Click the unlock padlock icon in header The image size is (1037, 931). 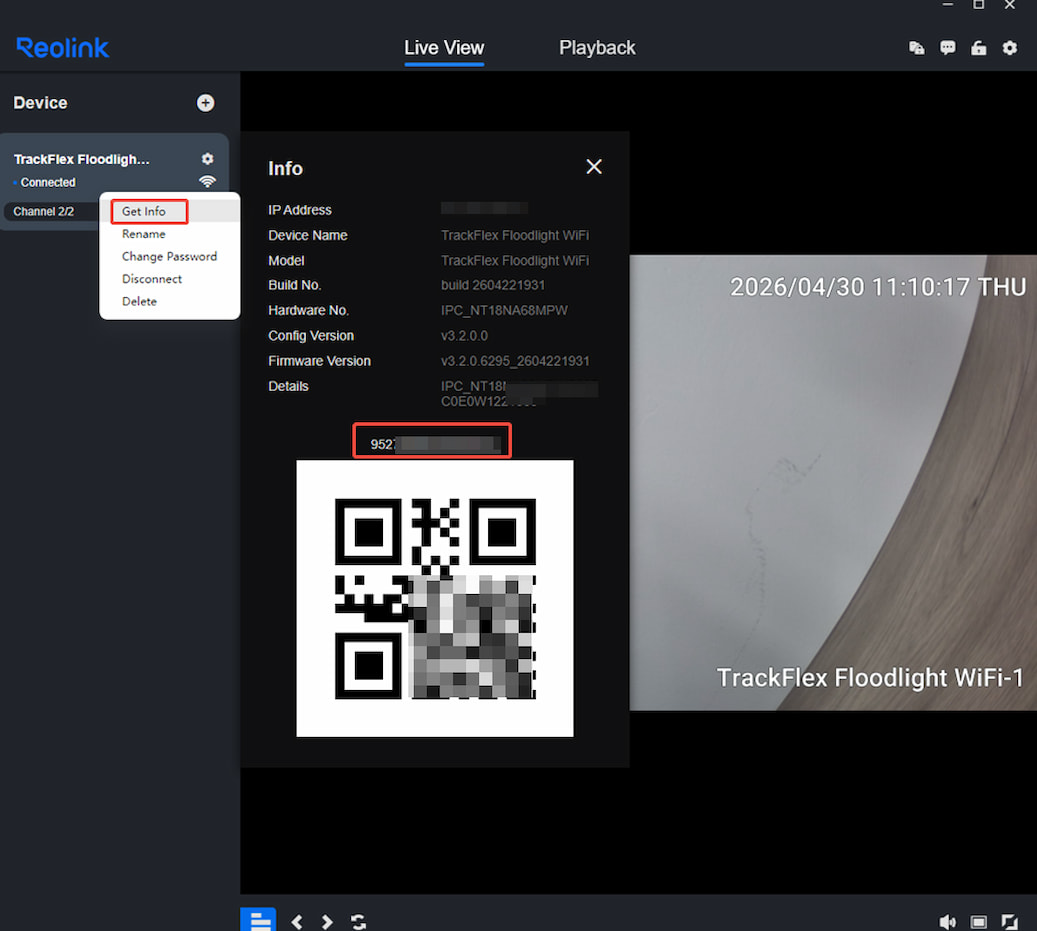(979, 48)
